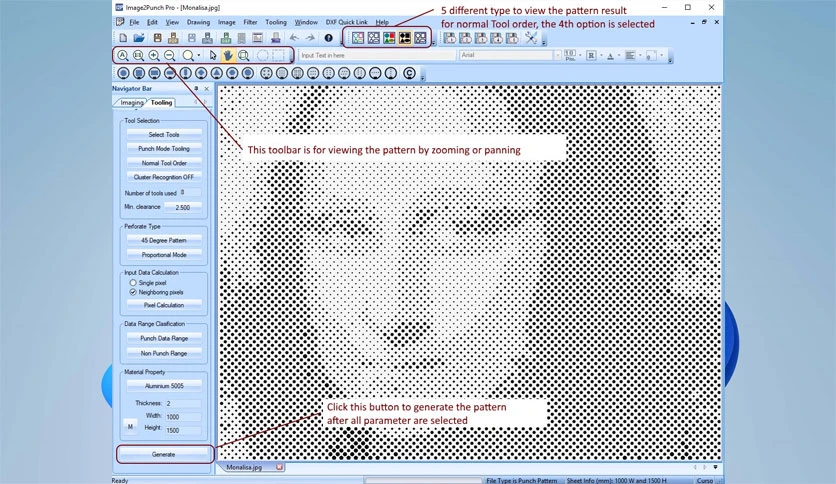Select the highlighted black-and-white pattern view icon

click(x=405, y=38)
